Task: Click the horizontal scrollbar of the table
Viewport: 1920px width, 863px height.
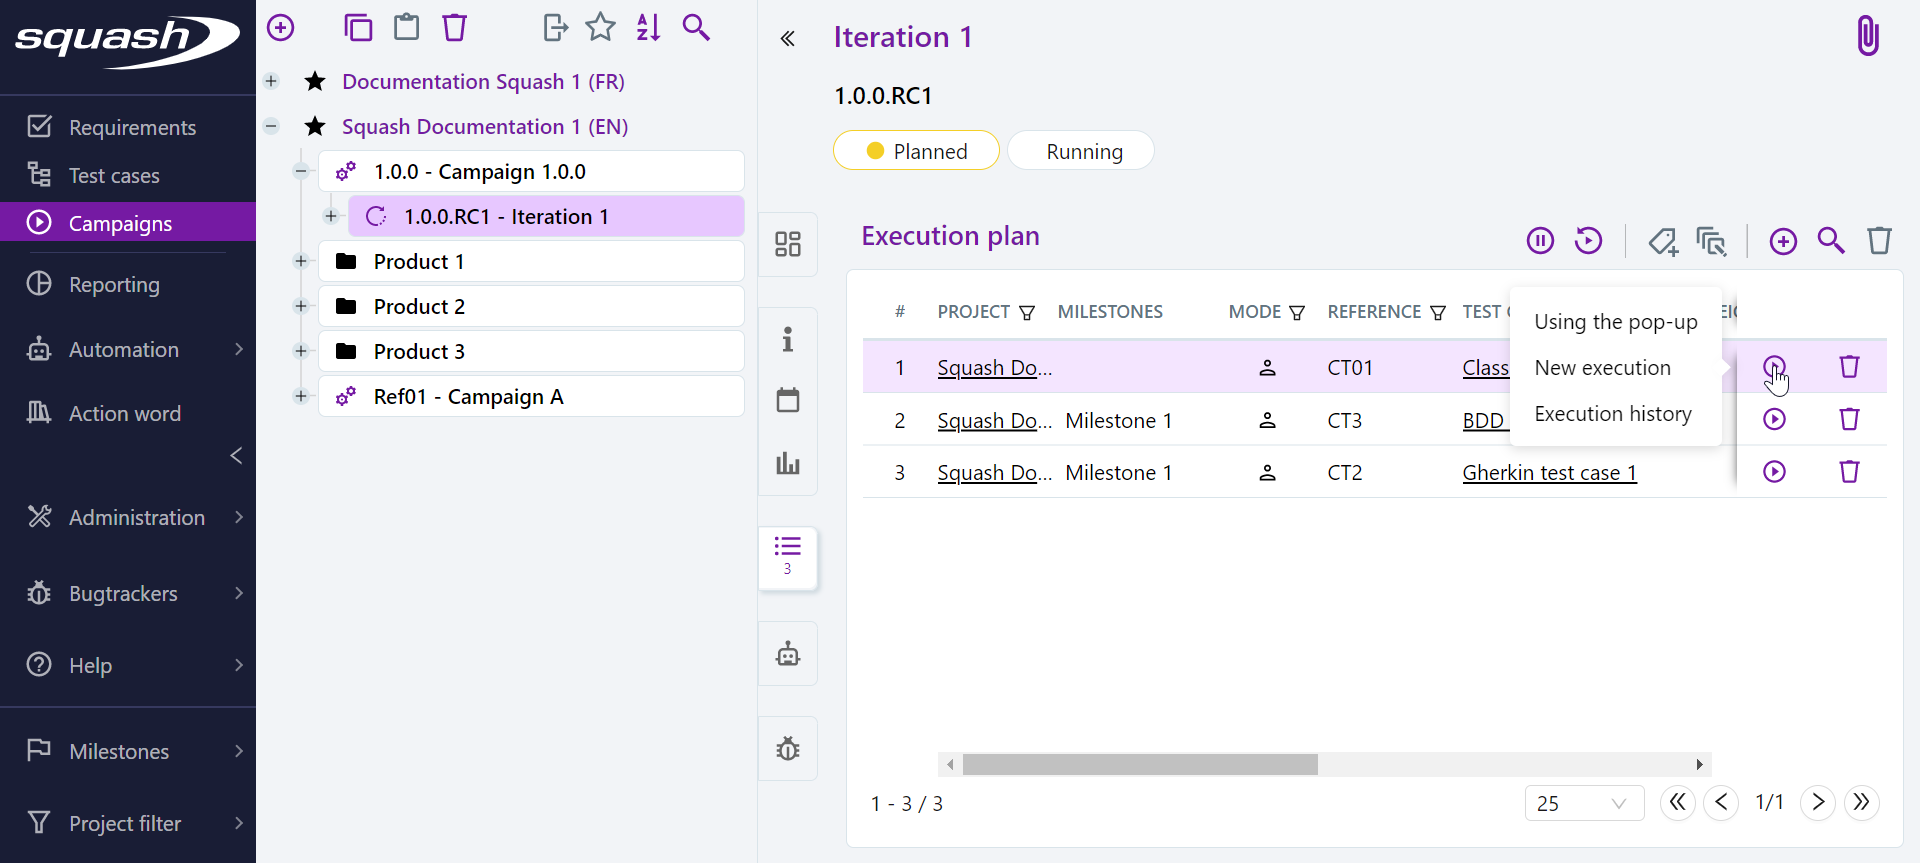Action: [x=1140, y=765]
